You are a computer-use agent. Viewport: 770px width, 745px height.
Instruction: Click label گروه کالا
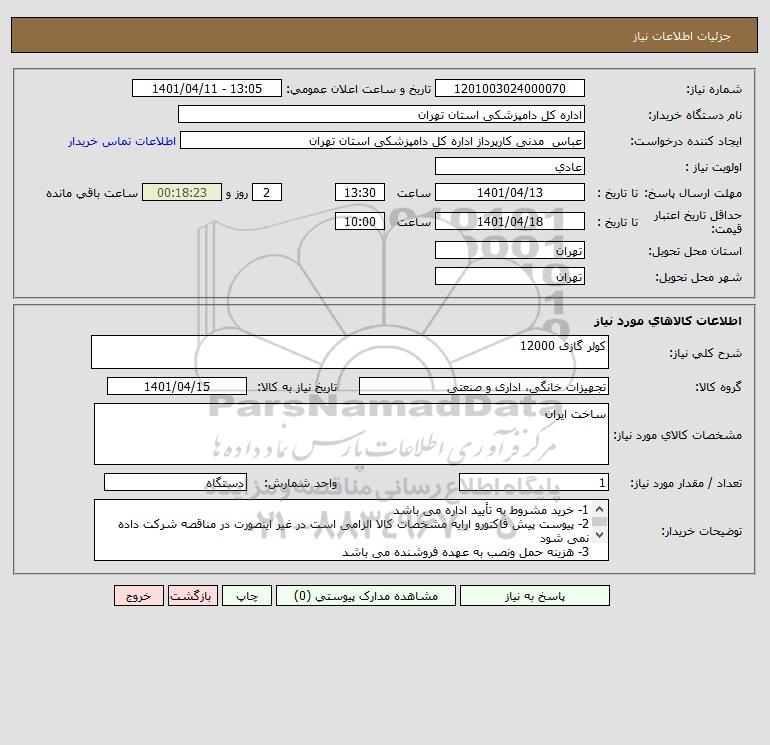[718, 387]
